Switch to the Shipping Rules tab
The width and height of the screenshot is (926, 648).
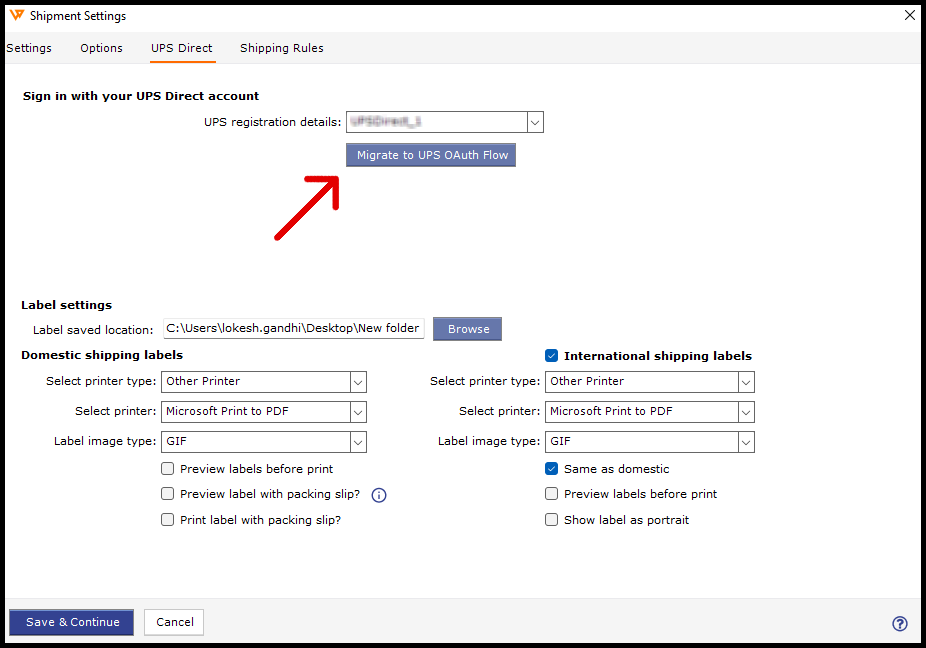[x=281, y=48]
